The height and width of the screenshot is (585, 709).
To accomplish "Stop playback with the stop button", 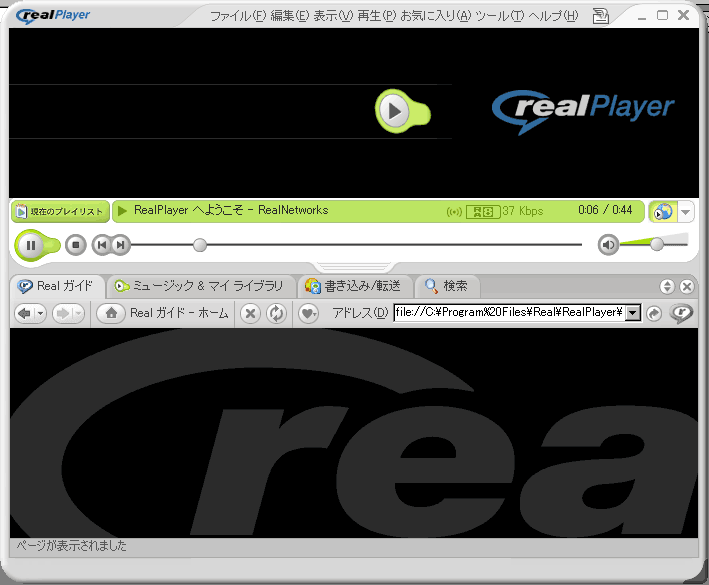I will [x=76, y=245].
